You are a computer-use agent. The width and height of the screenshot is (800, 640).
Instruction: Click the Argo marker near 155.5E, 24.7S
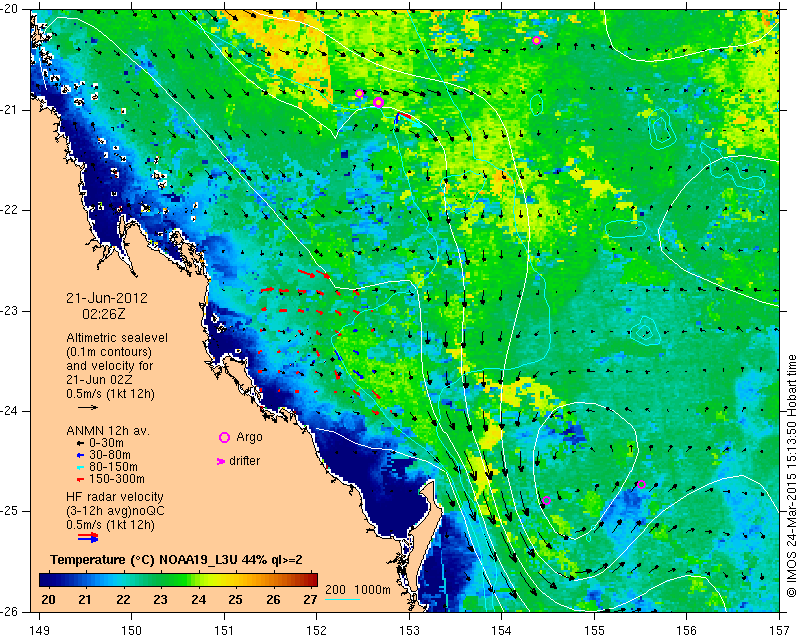tap(641, 484)
